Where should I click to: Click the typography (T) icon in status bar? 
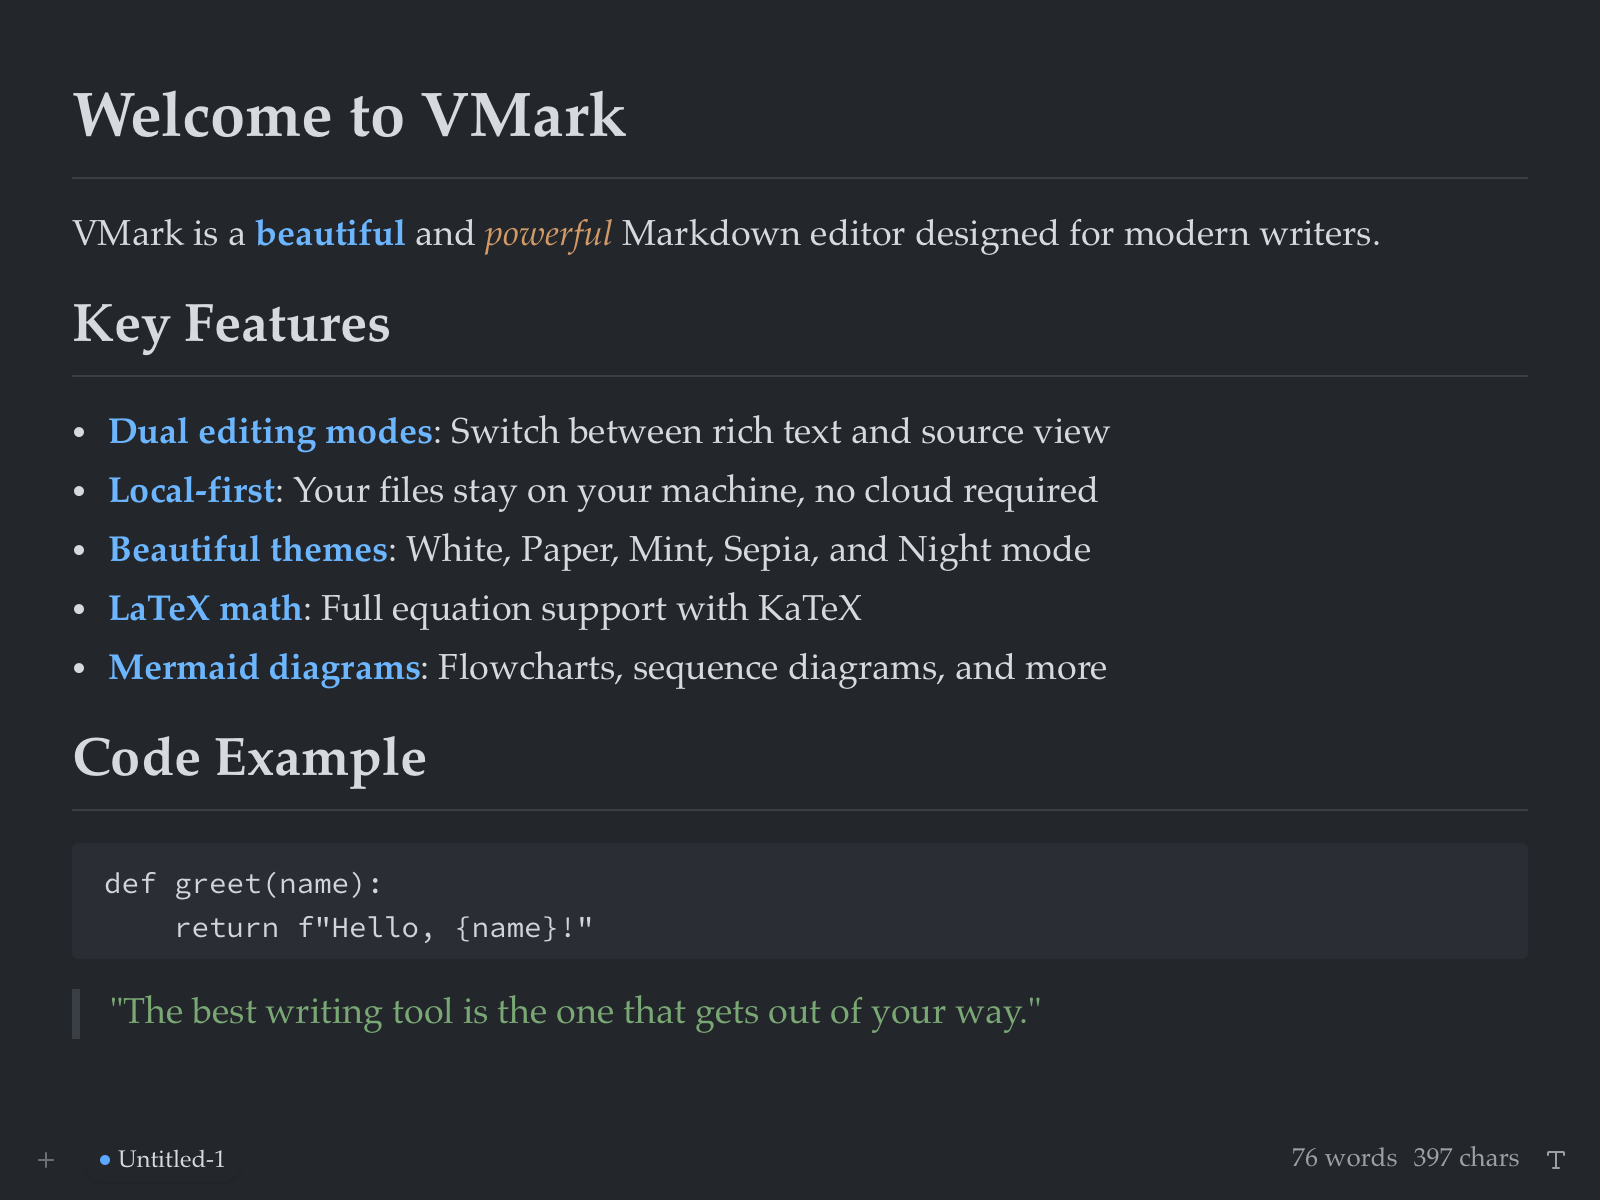tap(1557, 1159)
